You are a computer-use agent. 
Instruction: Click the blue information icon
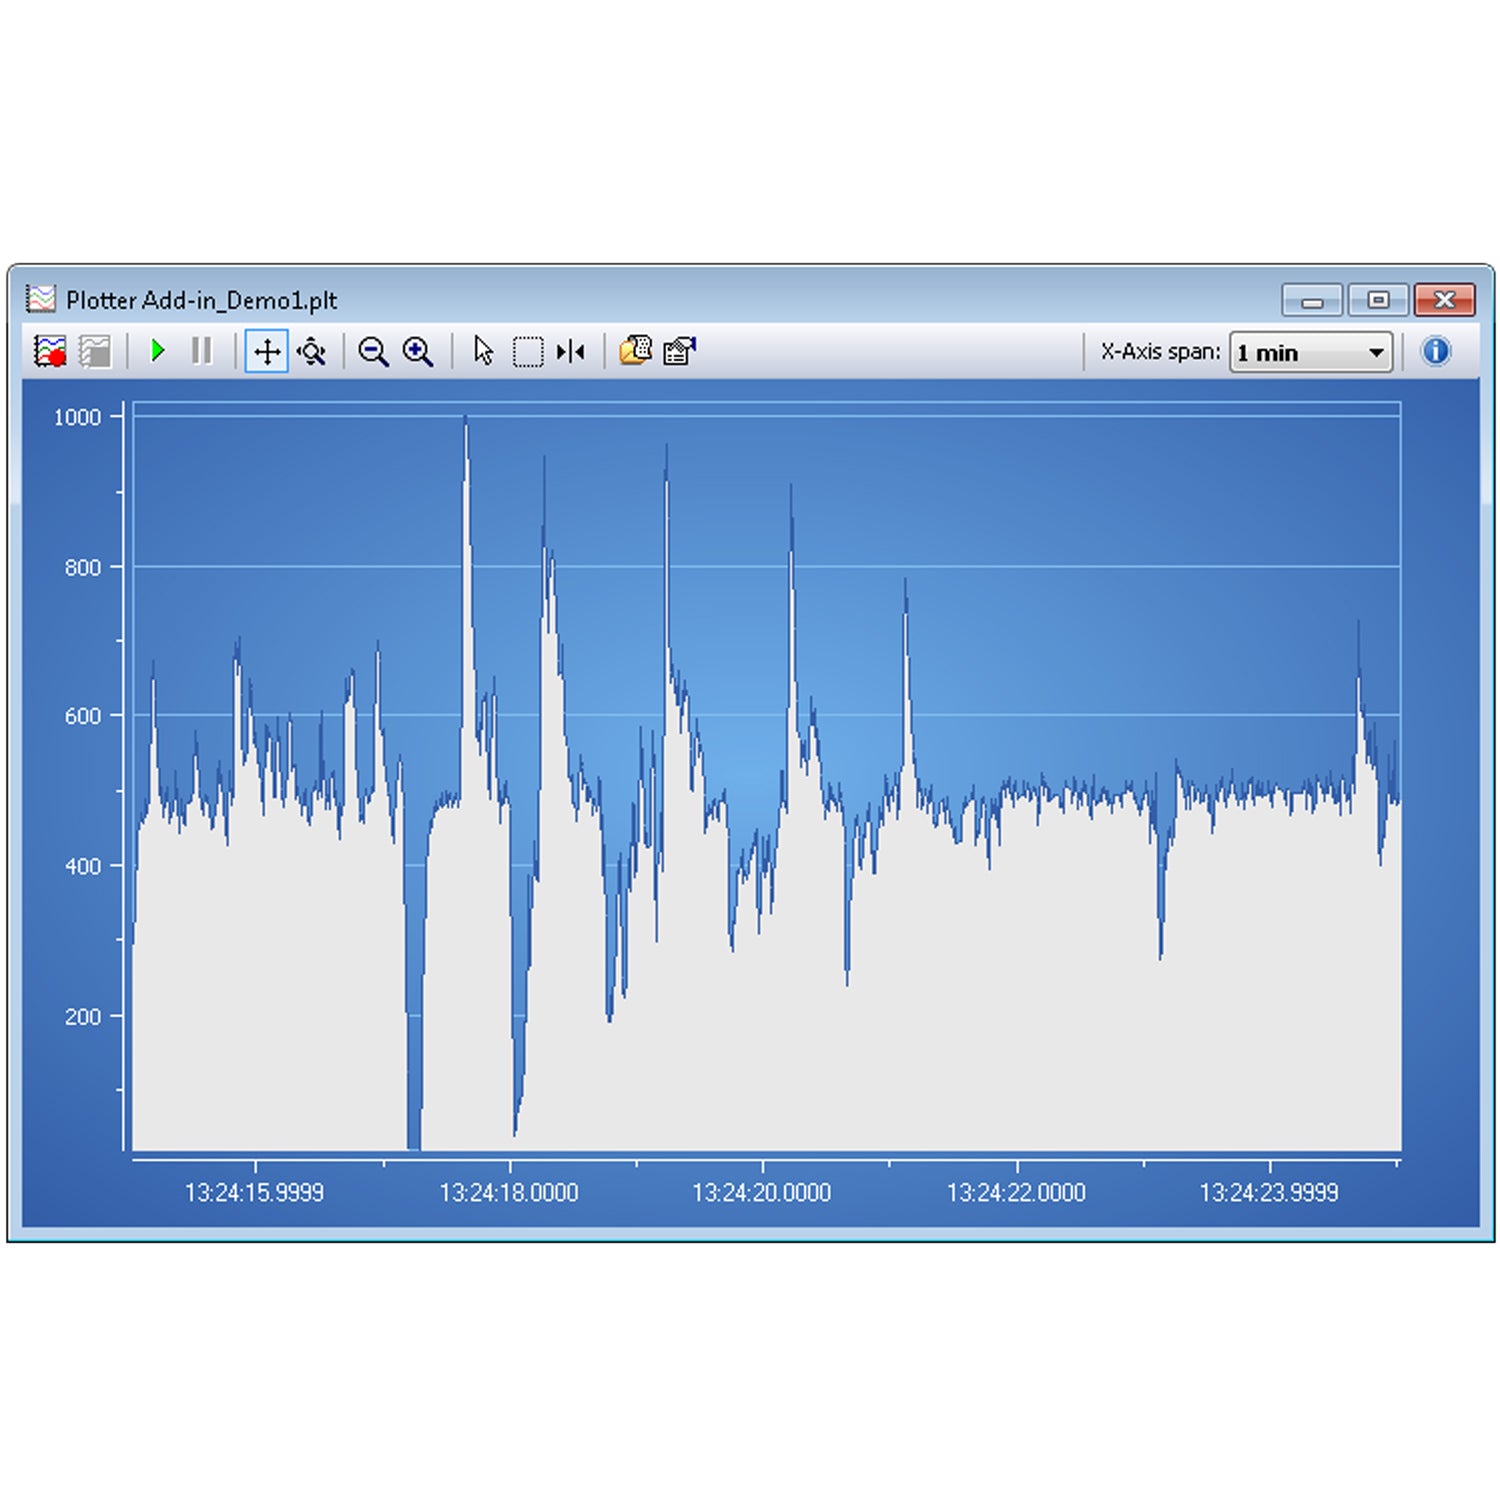(x=1436, y=351)
